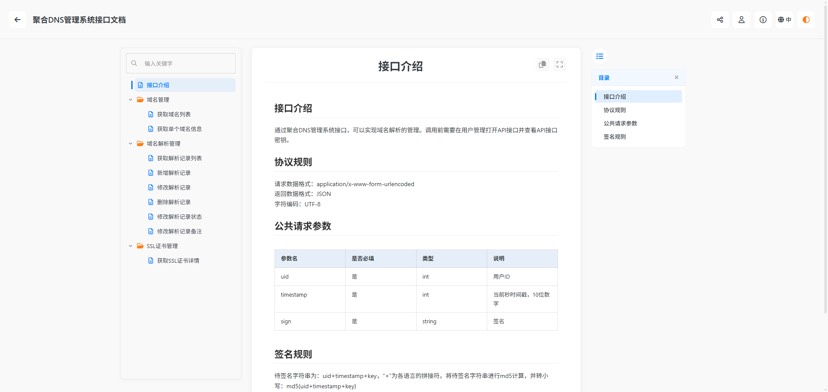This screenshot has height=392, width=828.
Task: Click the 用户ID description cell
Action: tap(522, 277)
